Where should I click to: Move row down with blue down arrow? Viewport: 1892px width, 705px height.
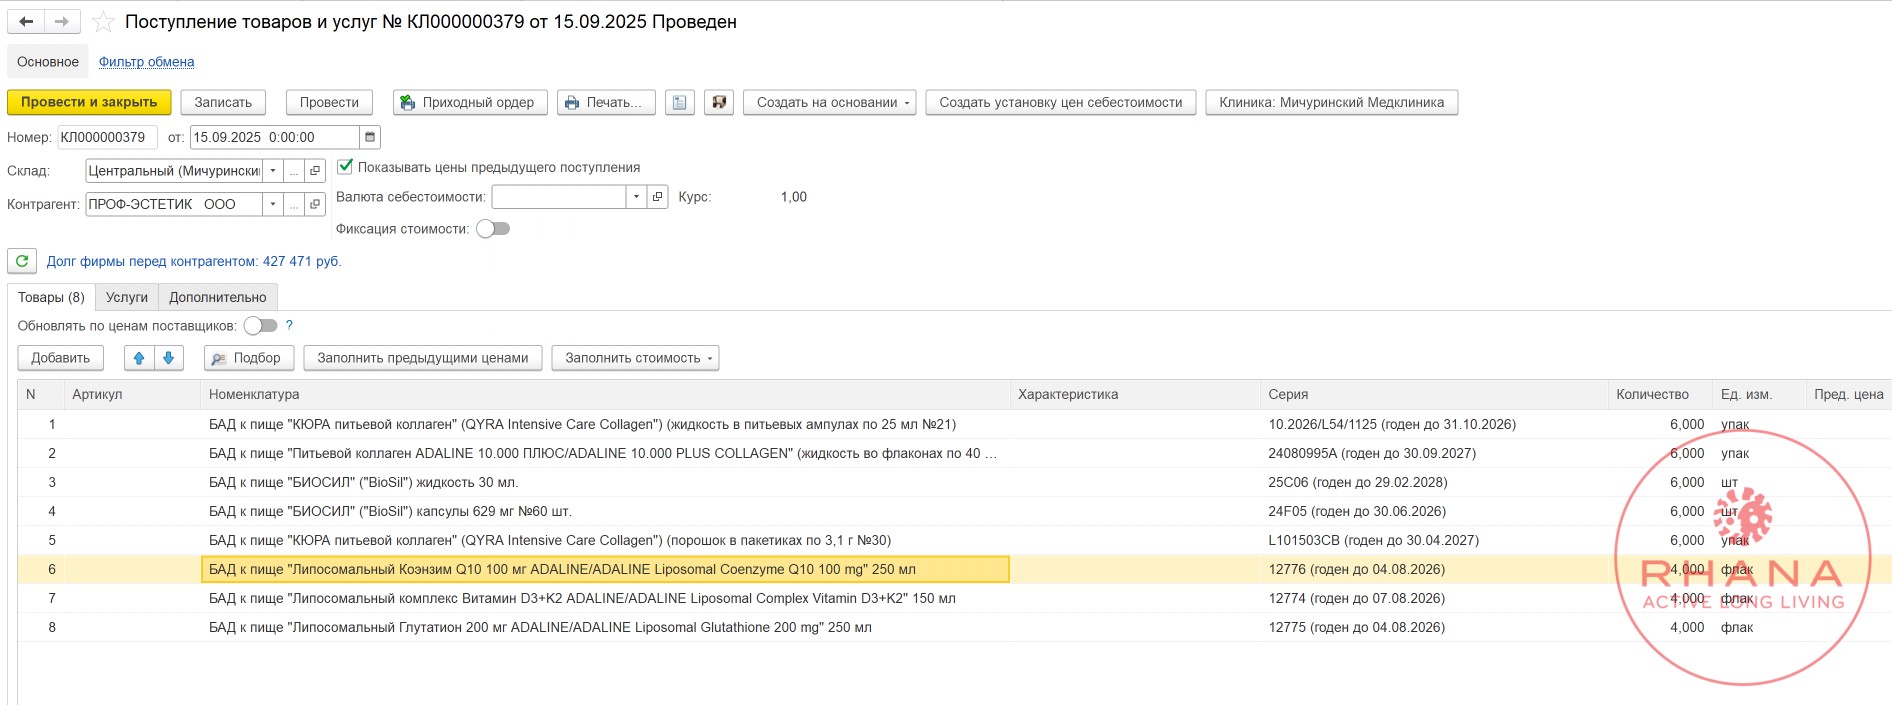(168, 358)
